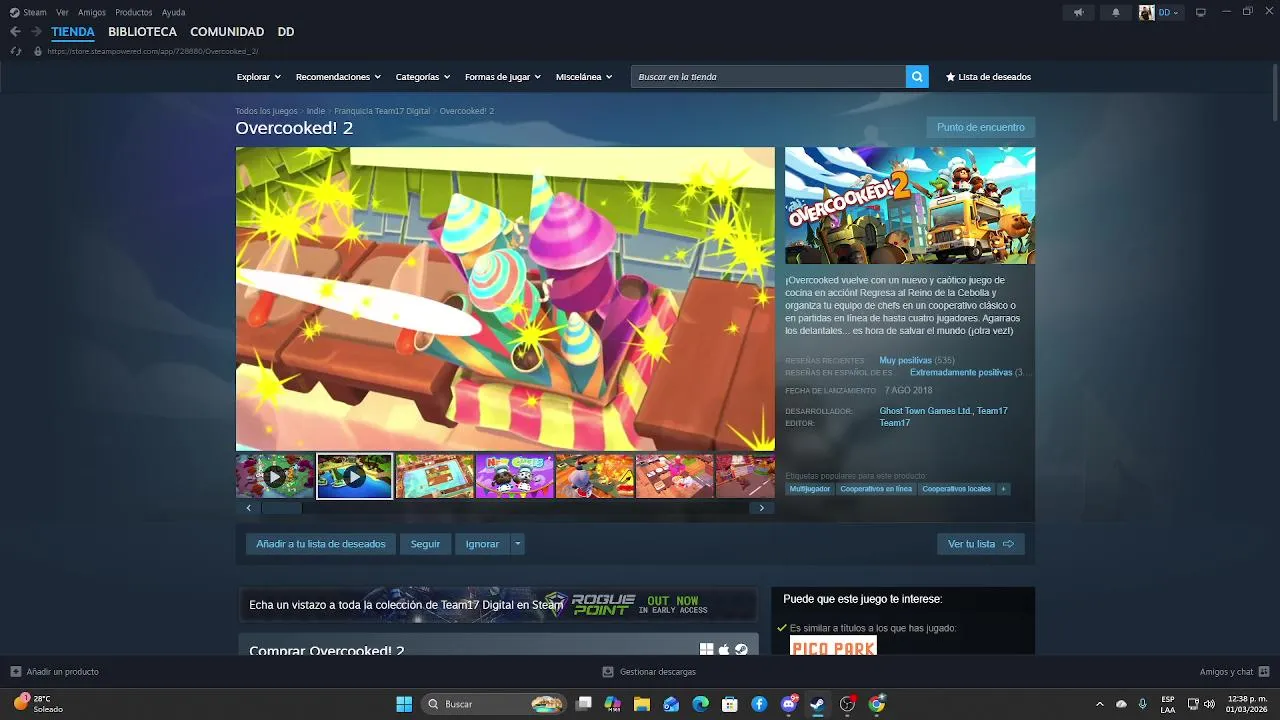Switch to the BIBLIOTECA tab

point(142,32)
